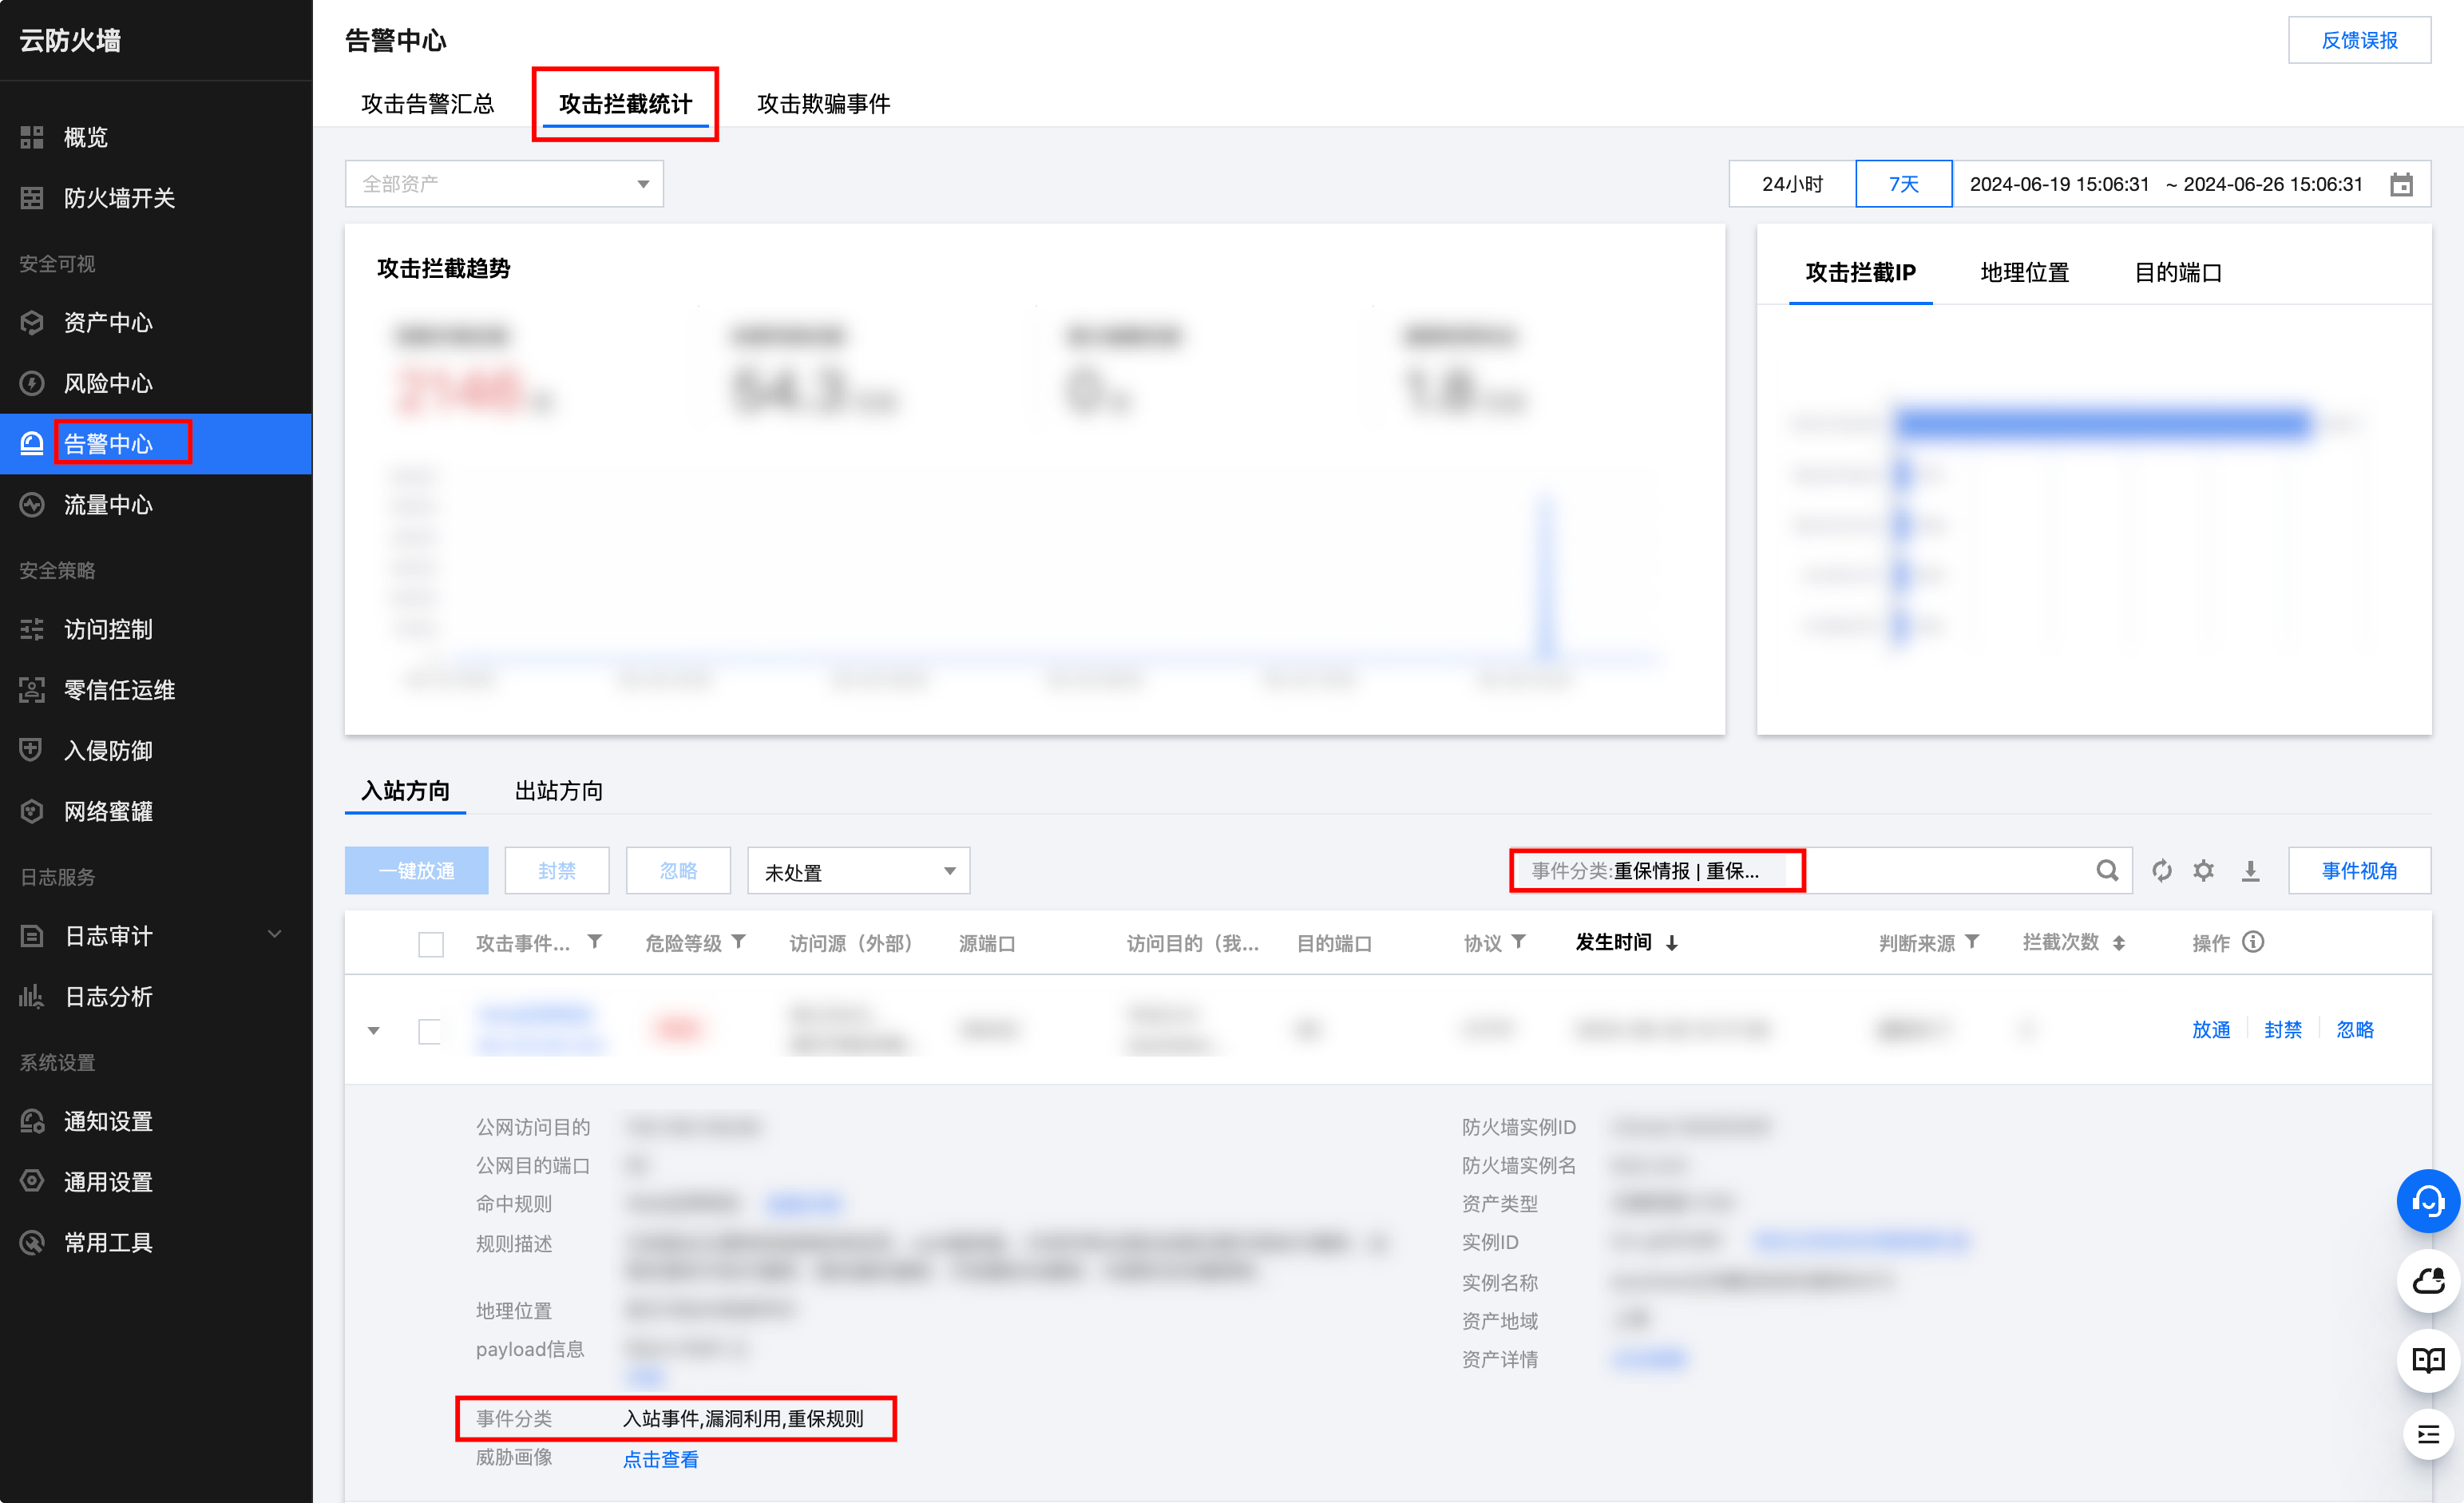The height and width of the screenshot is (1503, 2464).
Task: Sort by 发生时间 column
Action: coord(1671,943)
